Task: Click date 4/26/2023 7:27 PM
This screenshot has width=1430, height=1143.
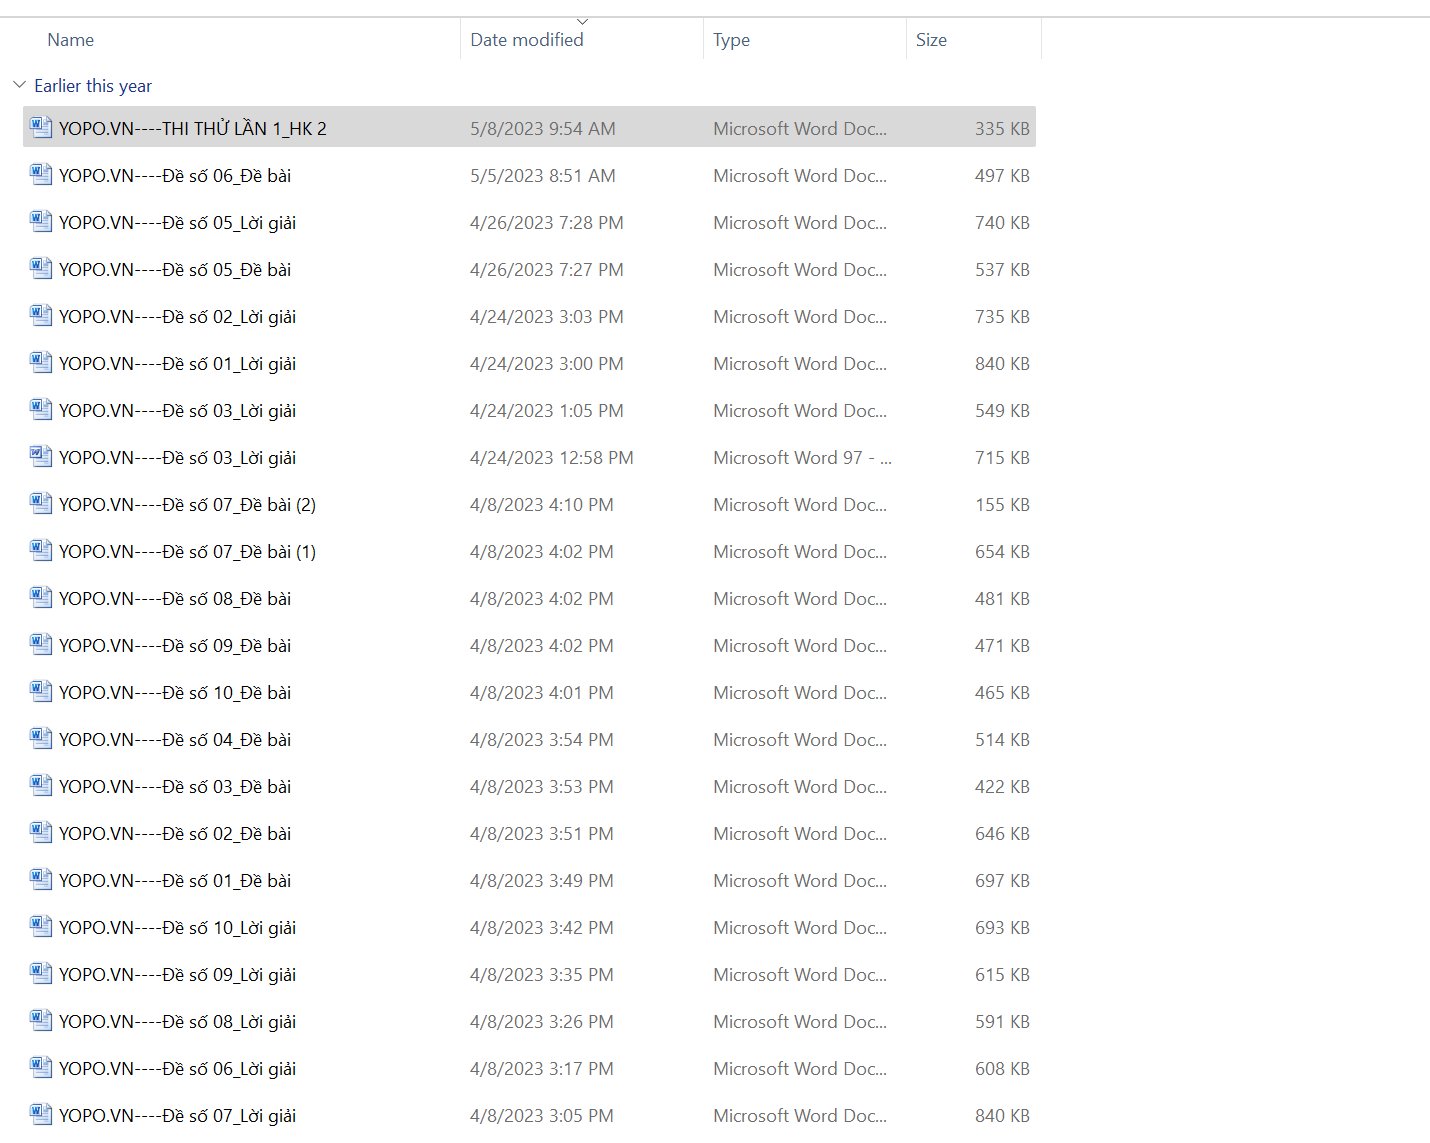Action: click(x=547, y=269)
